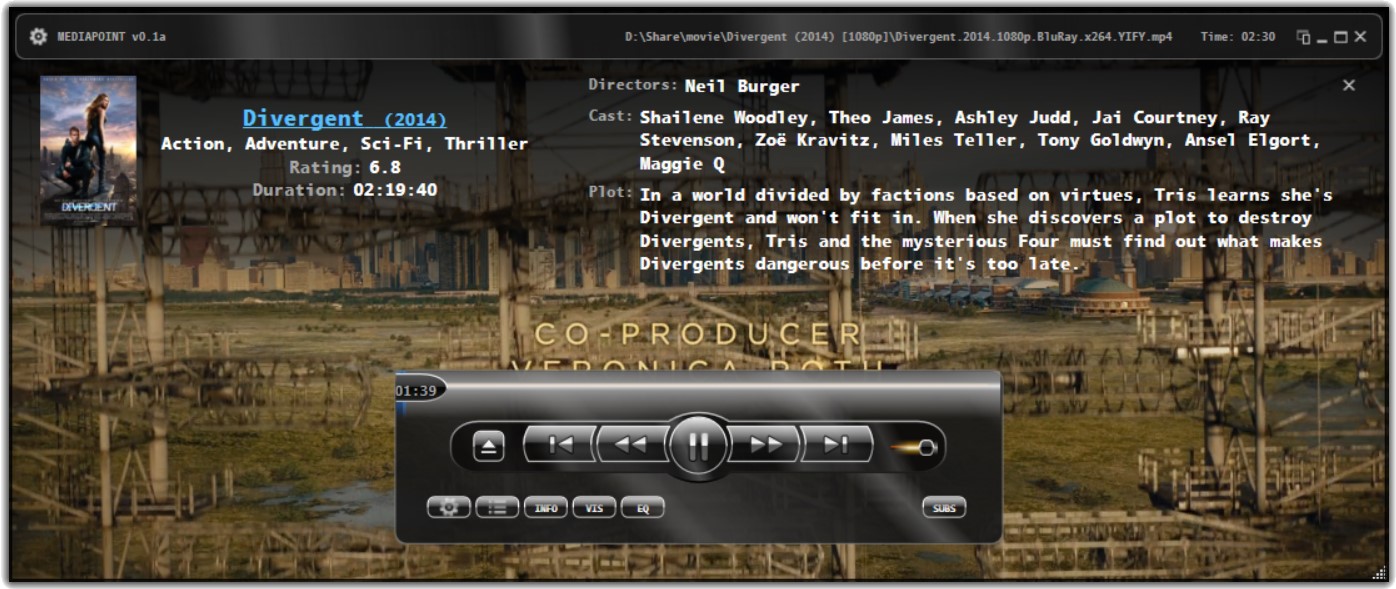
Task: Click the compact mode window icon
Action: tap(1303, 36)
